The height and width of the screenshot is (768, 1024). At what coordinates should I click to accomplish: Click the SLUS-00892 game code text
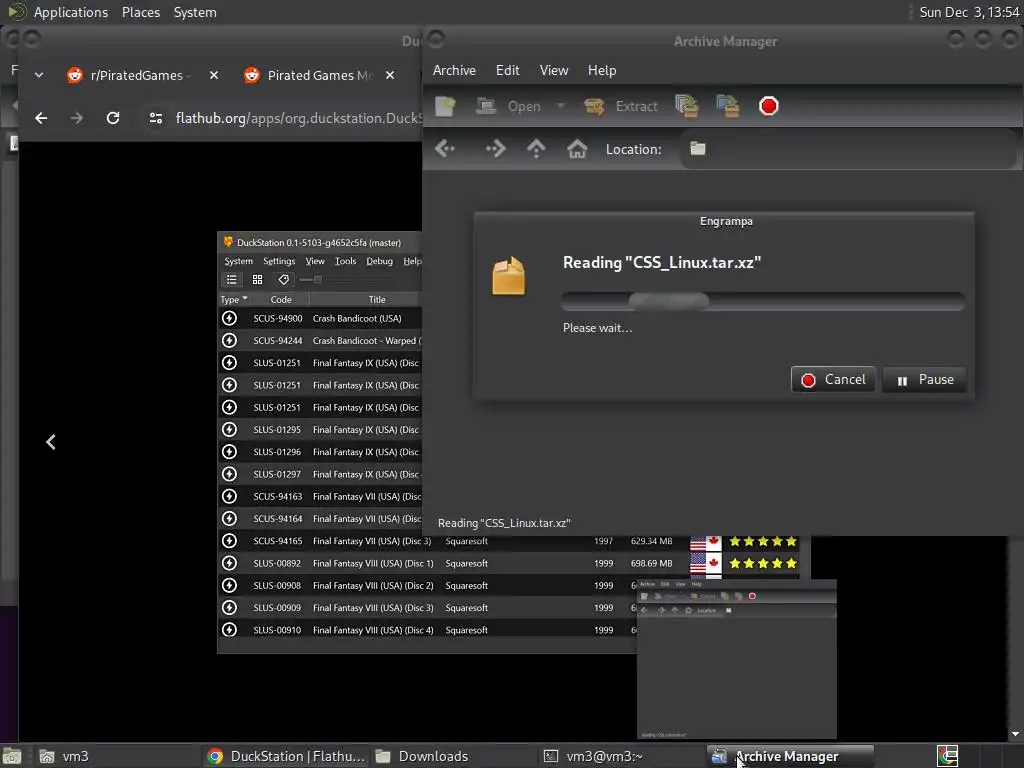pos(277,563)
